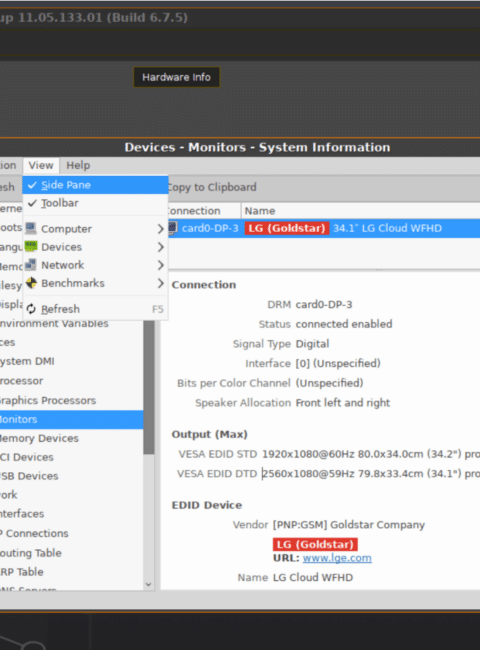The height and width of the screenshot is (650, 480).
Task: Click the Benchmarks icon in View menu
Action: click(31, 283)
